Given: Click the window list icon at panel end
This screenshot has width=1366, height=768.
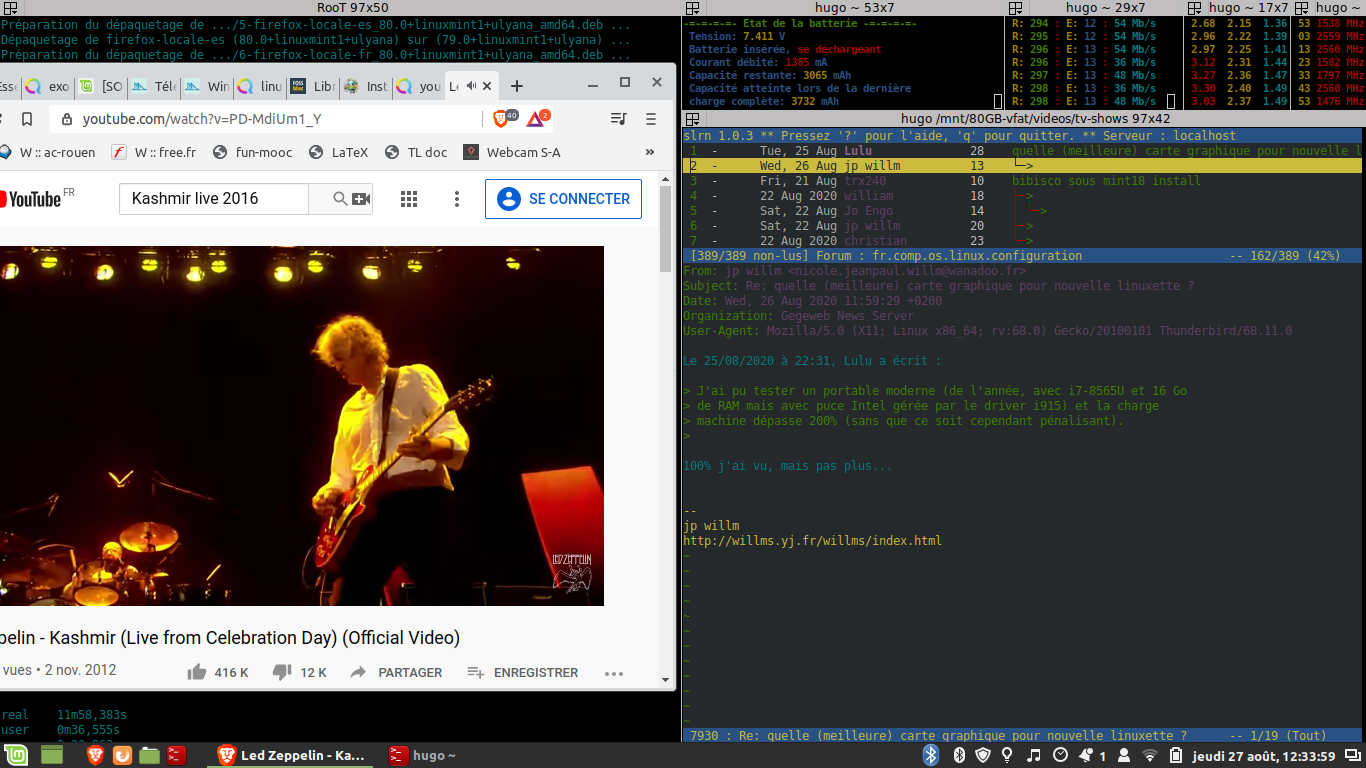Looking at the screenshot, I should (x=1351, y=755).
